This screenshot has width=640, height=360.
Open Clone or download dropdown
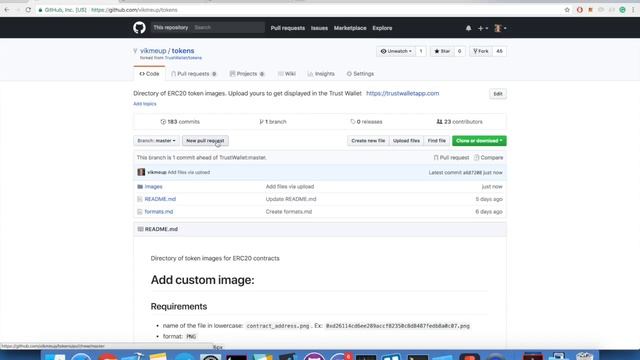(x=479, y=141)
